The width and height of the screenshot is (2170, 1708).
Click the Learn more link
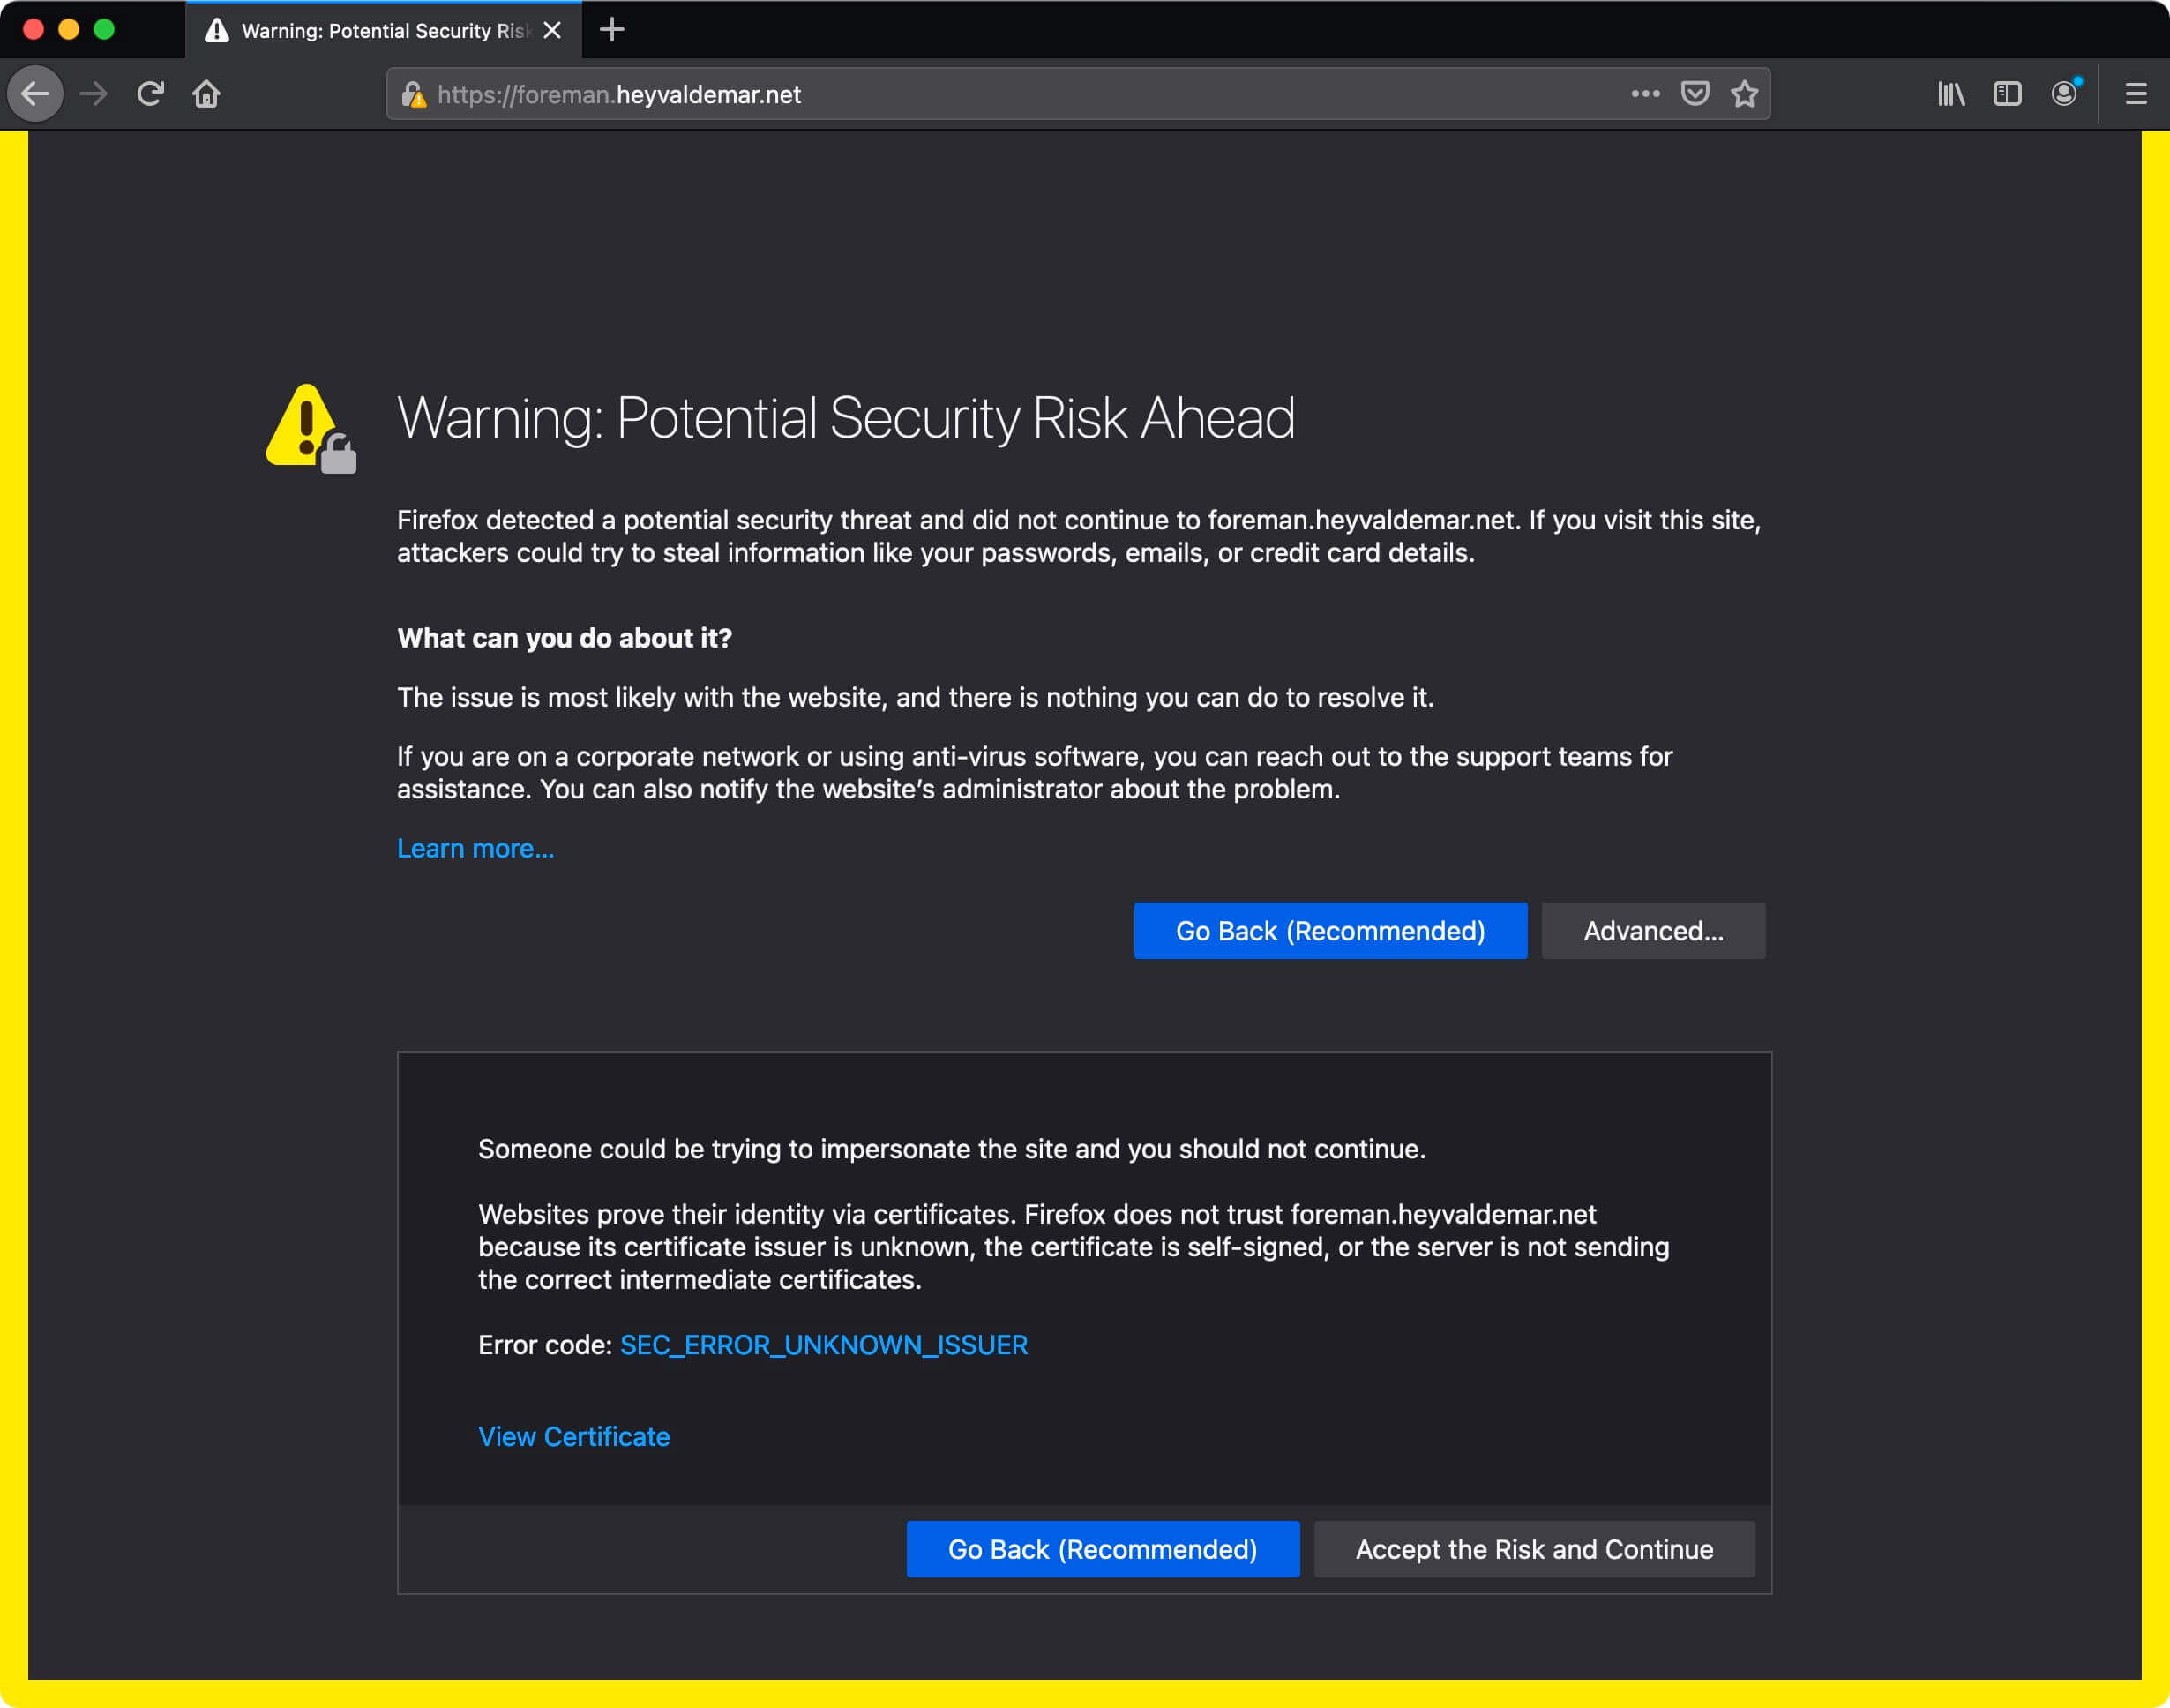[x=475, y=849]
